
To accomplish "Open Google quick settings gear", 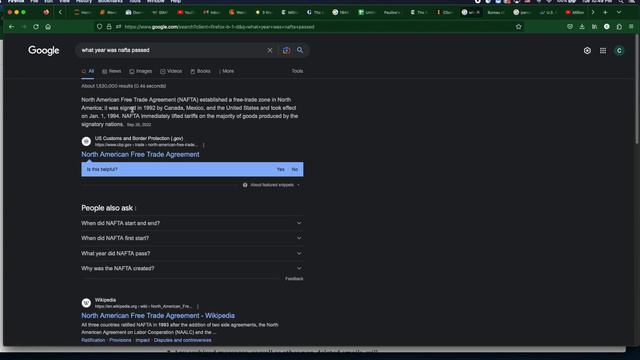I will pyautogui.click(x=587, y=51).
